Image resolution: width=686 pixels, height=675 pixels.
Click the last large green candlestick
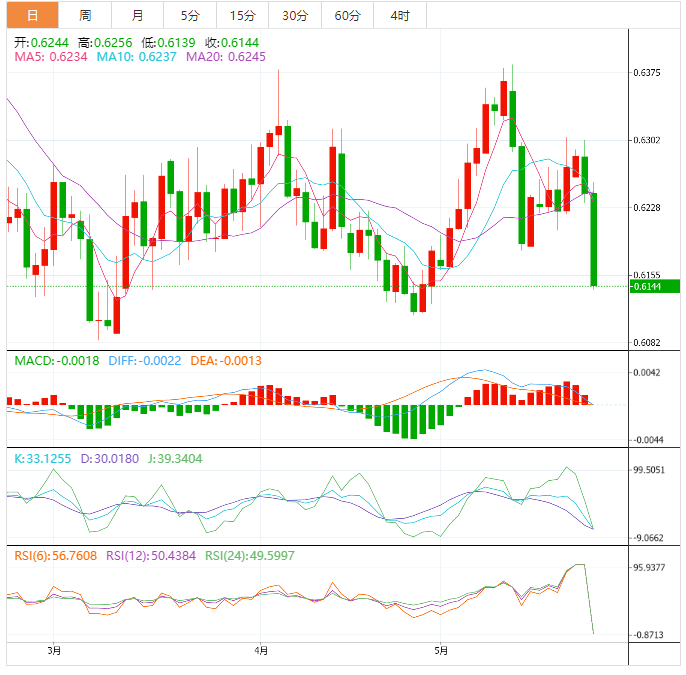click(x=594, y=240)
